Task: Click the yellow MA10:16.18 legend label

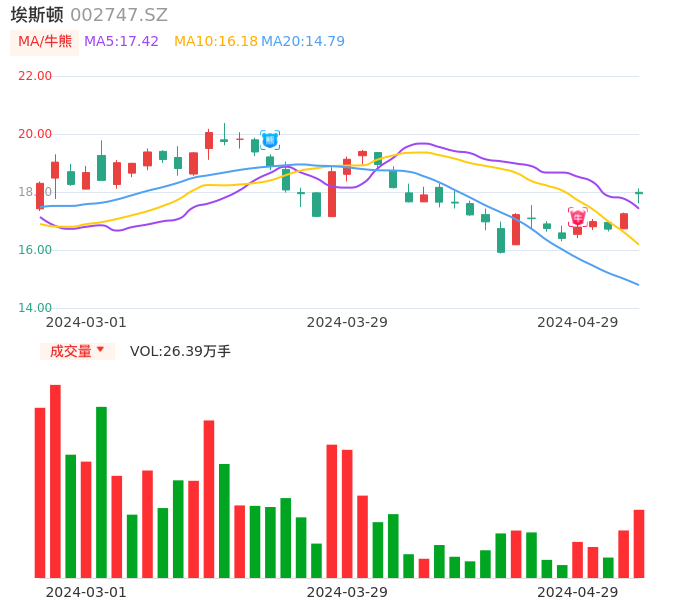Action: tap(215, 42)
